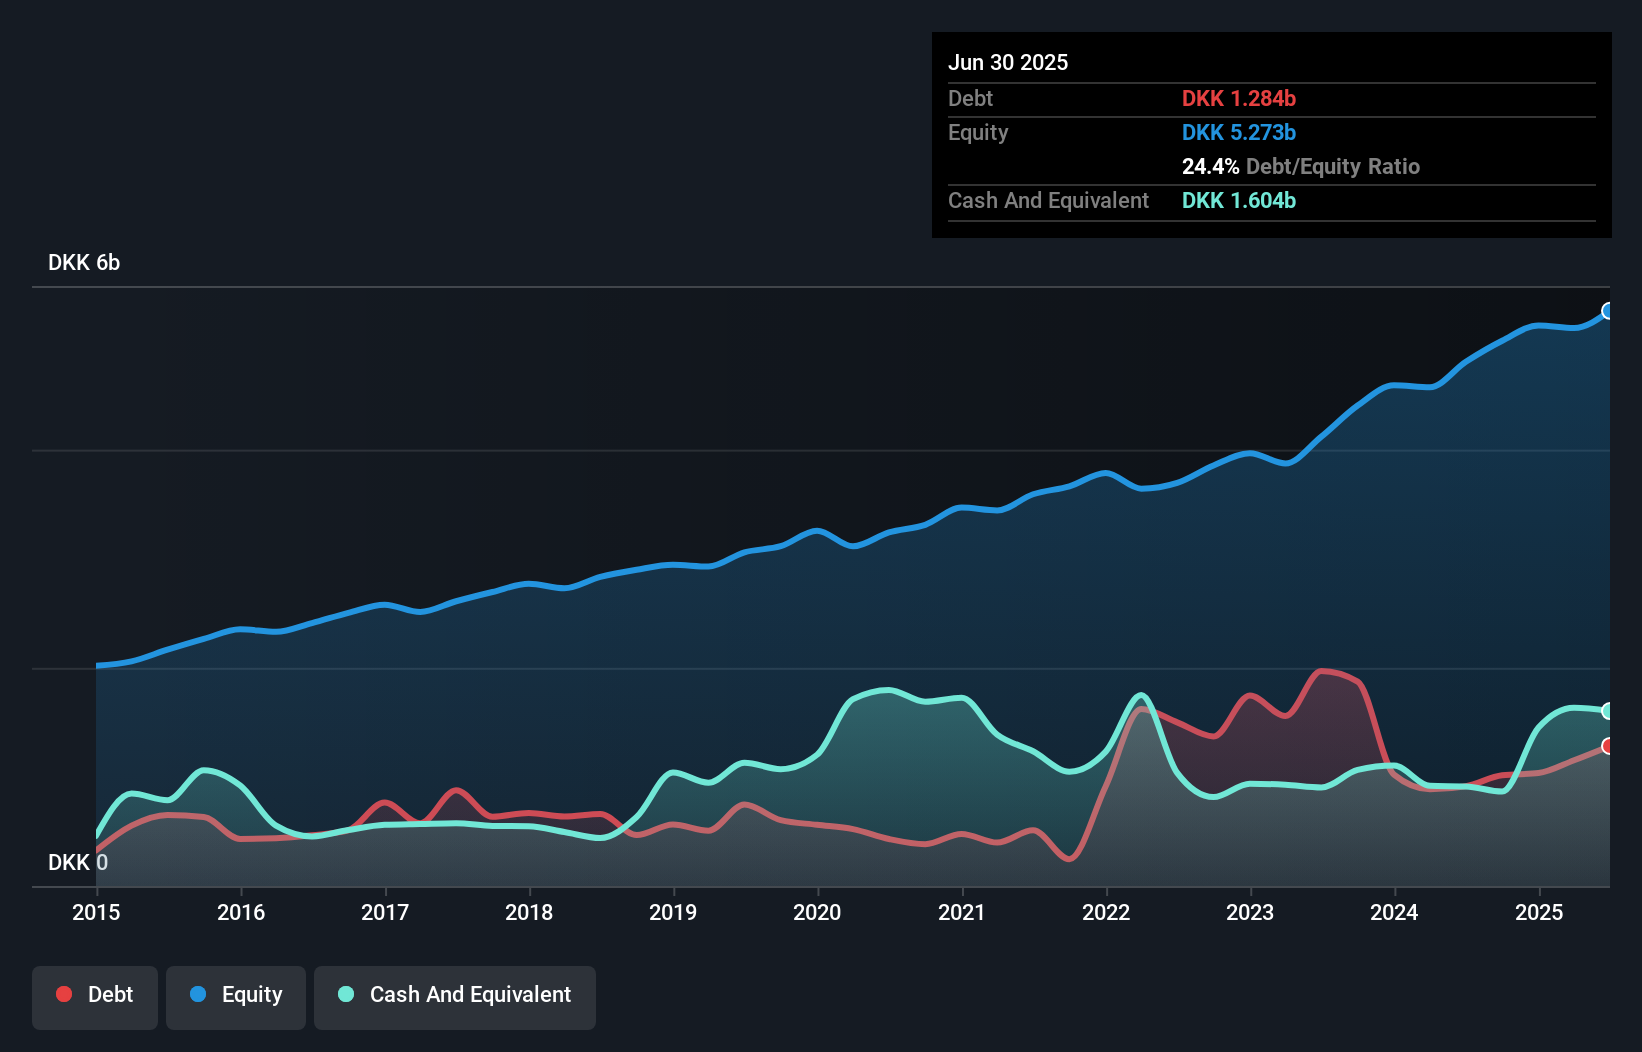Click the teal Cash And Equivalent legend dot
Image resolution: width=1642 pixels, height=1052 pixels.
(345, 994)
